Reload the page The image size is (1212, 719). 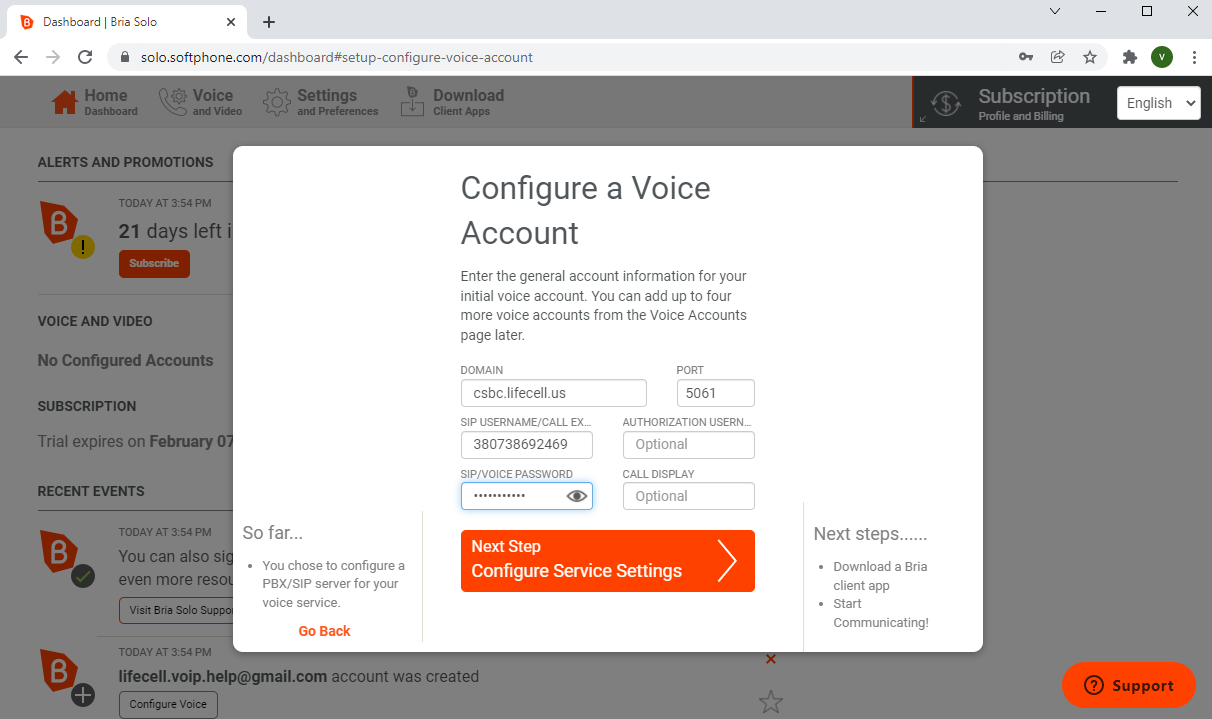(x=85, y=57)
